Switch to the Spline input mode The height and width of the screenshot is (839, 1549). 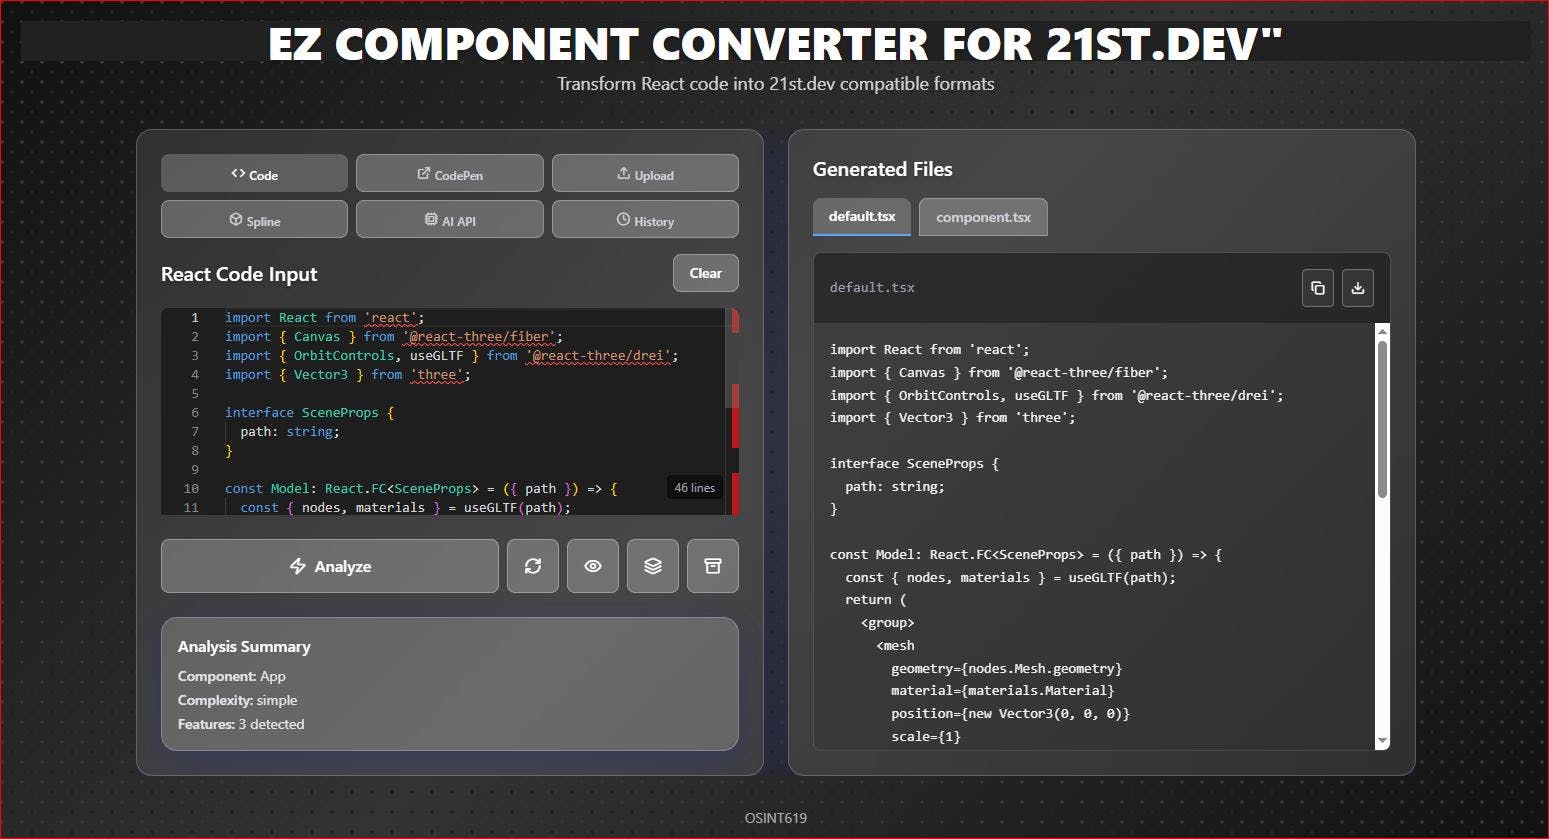coord(254,219)
